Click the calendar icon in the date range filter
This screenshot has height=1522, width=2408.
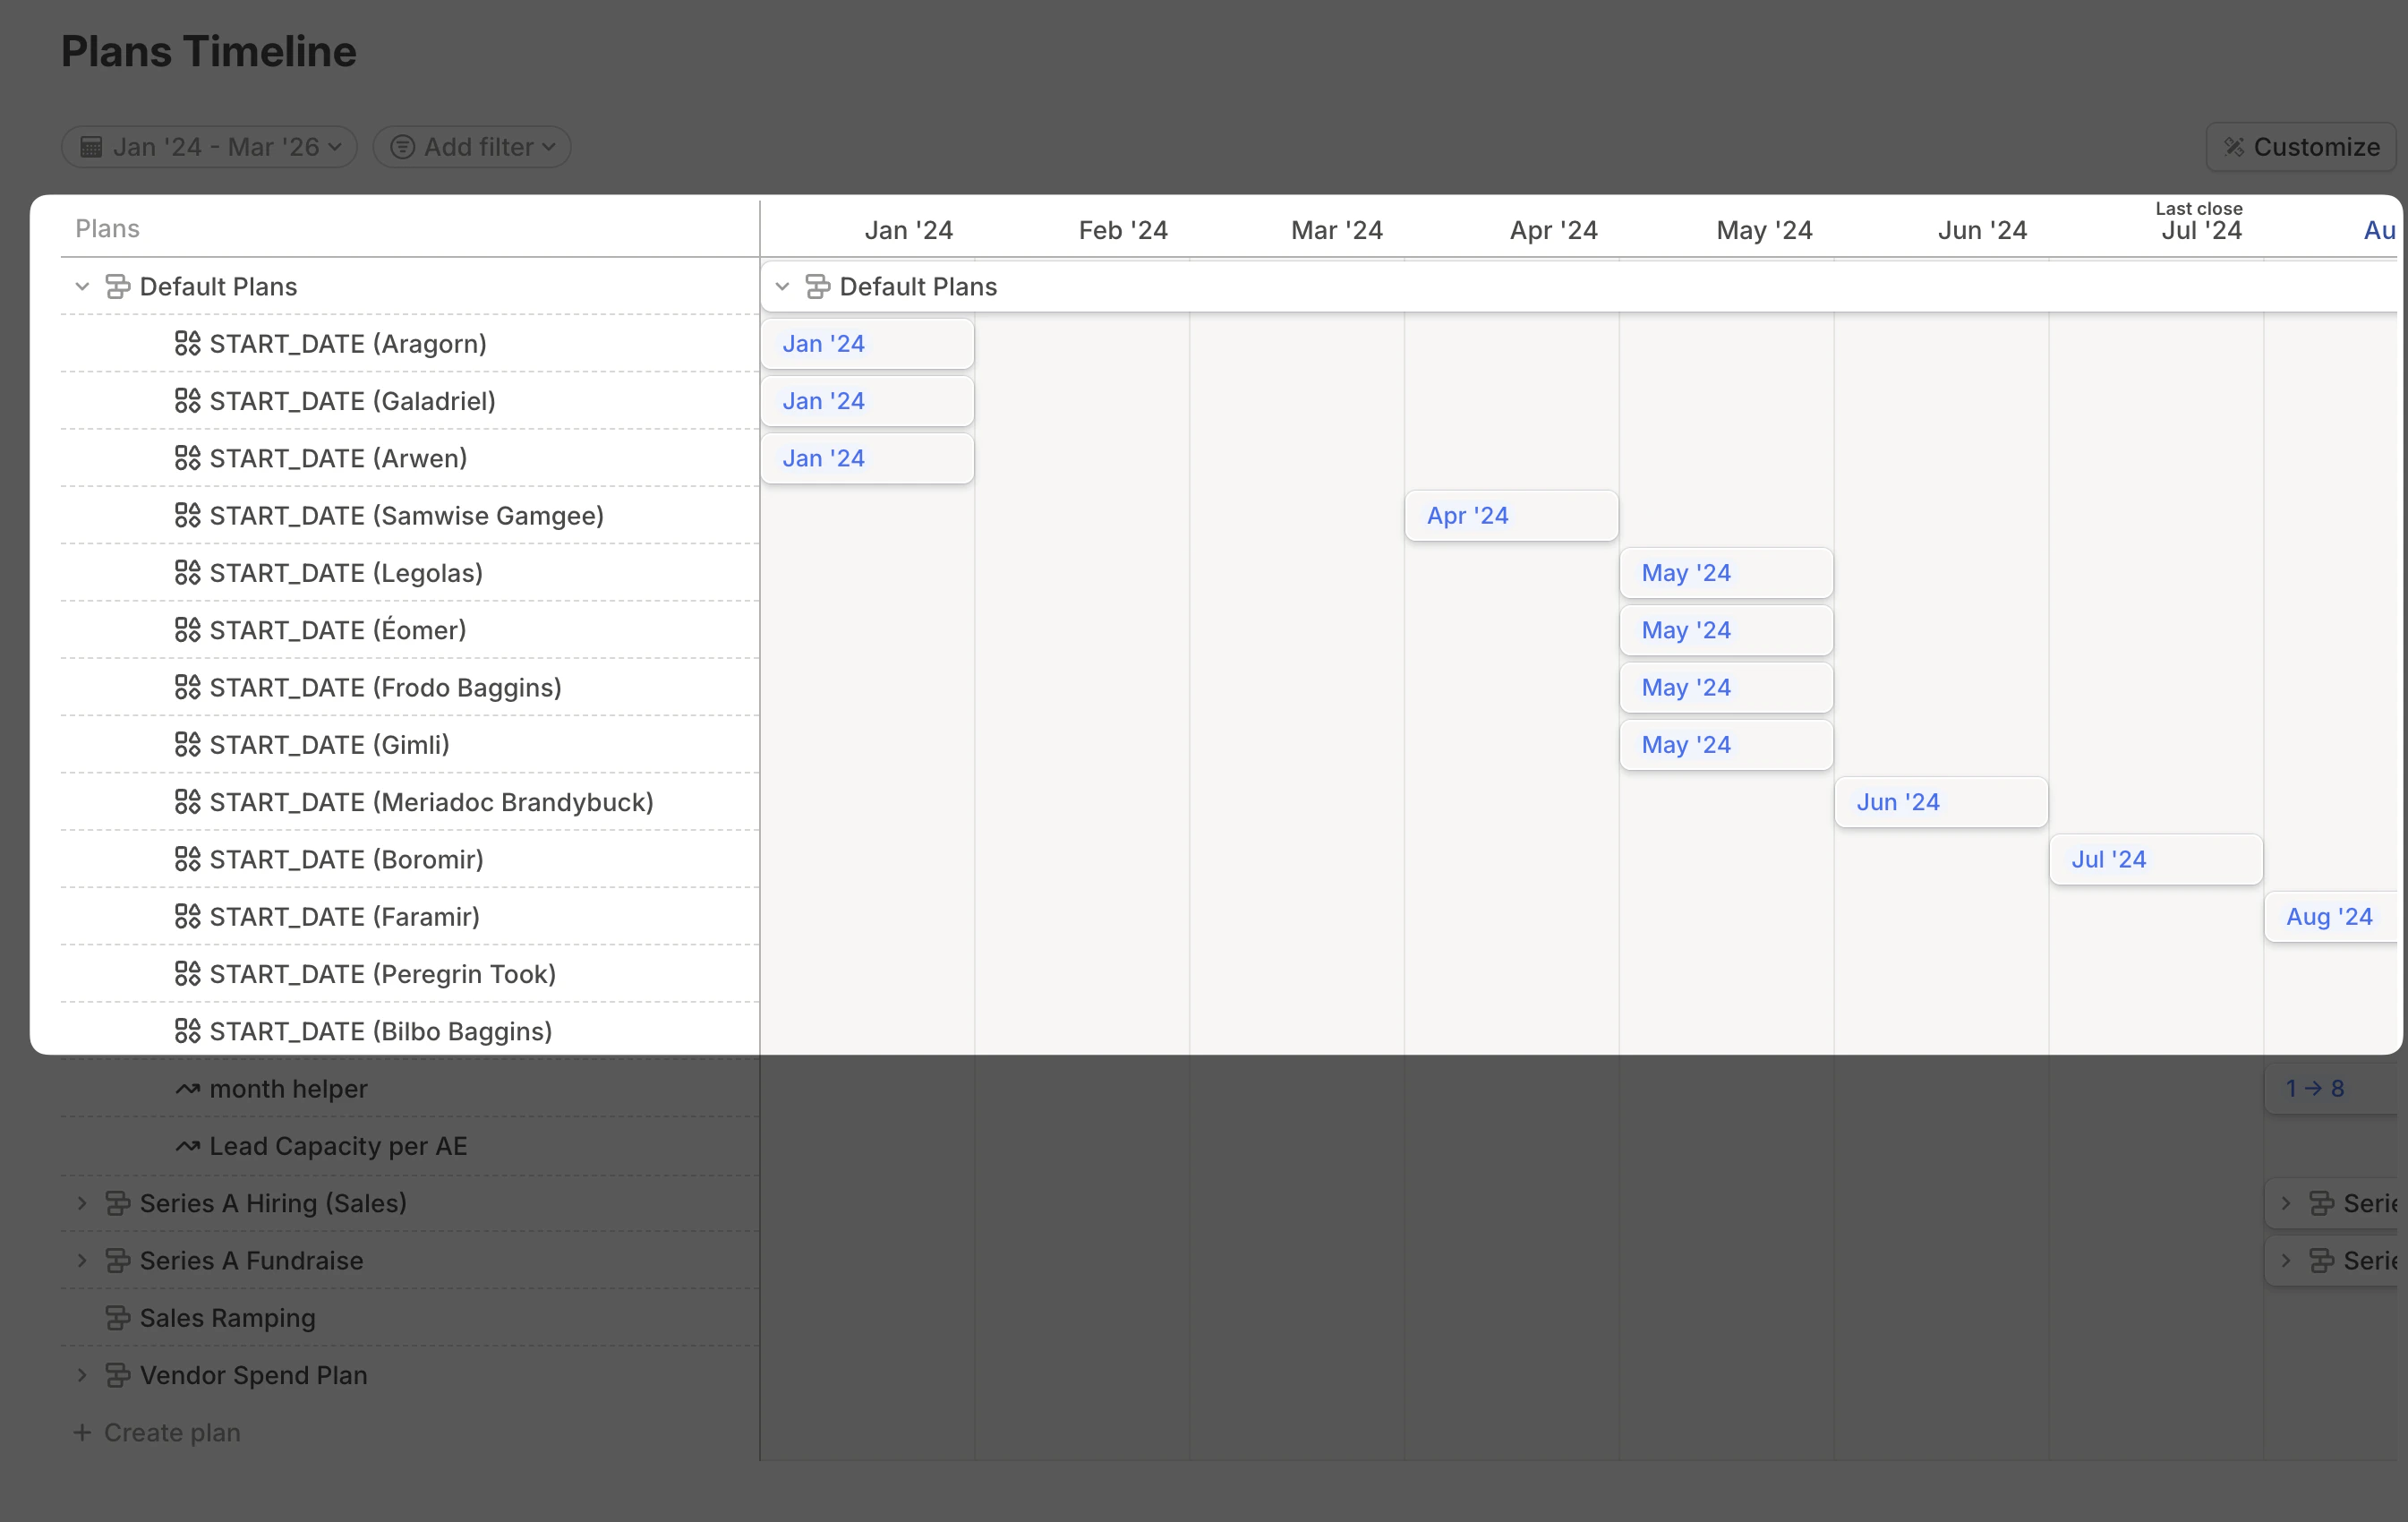point(92,146)
